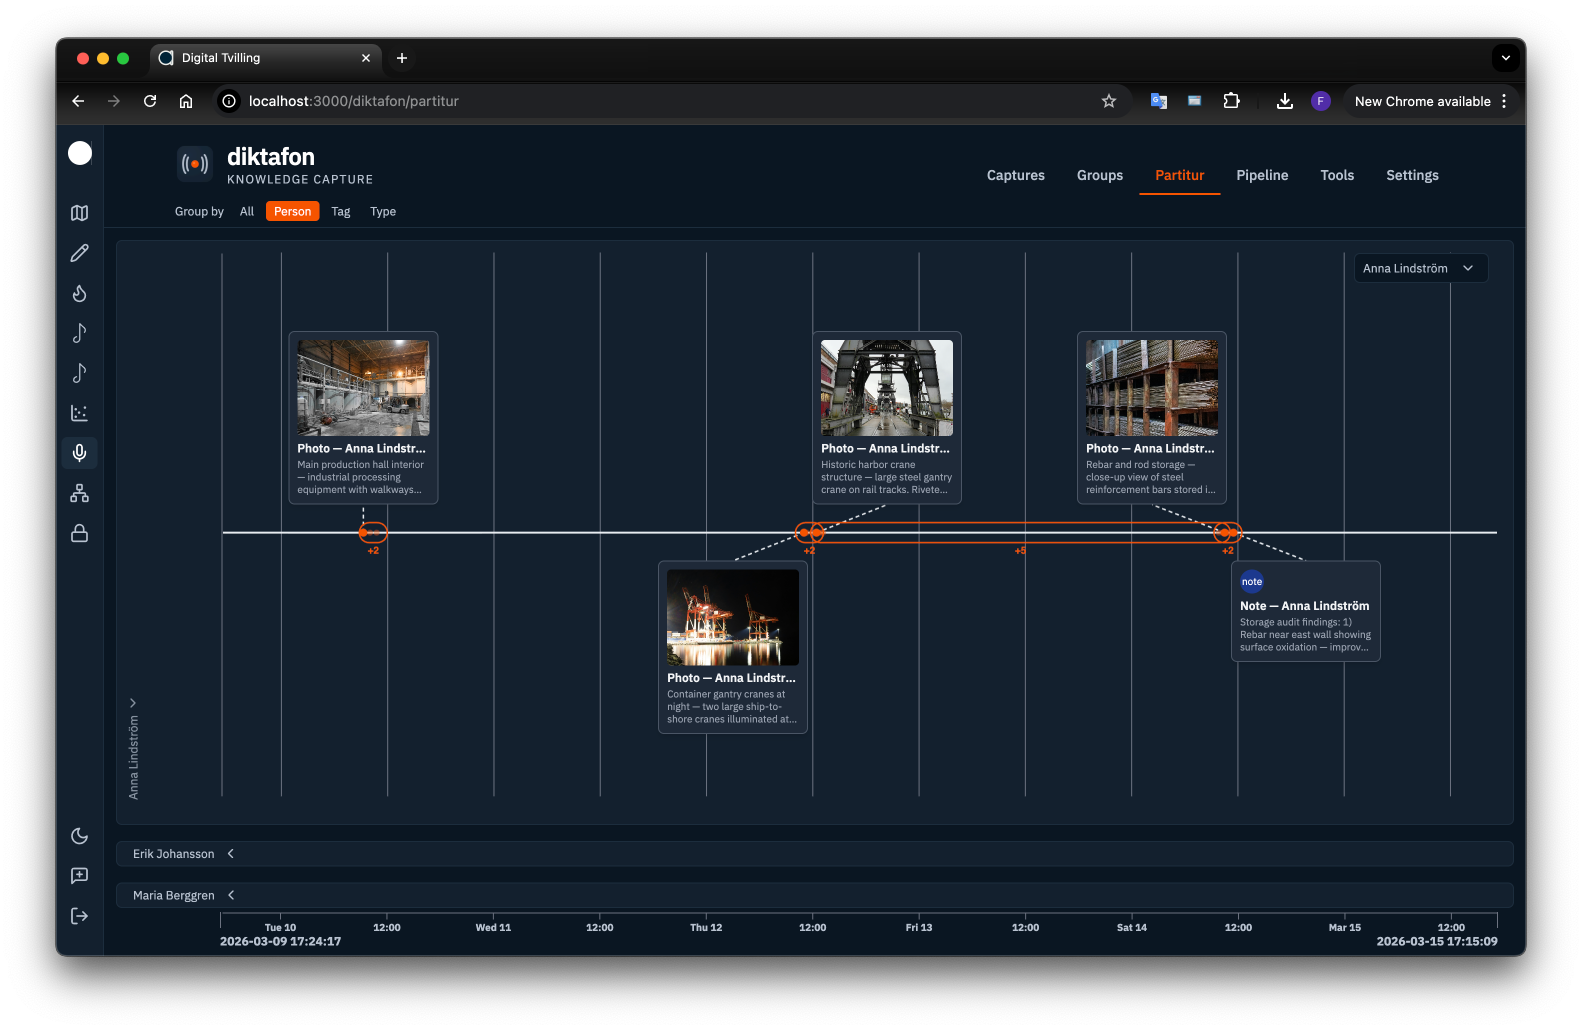Open the storage audit findings note card

[x=1306, y=611]
